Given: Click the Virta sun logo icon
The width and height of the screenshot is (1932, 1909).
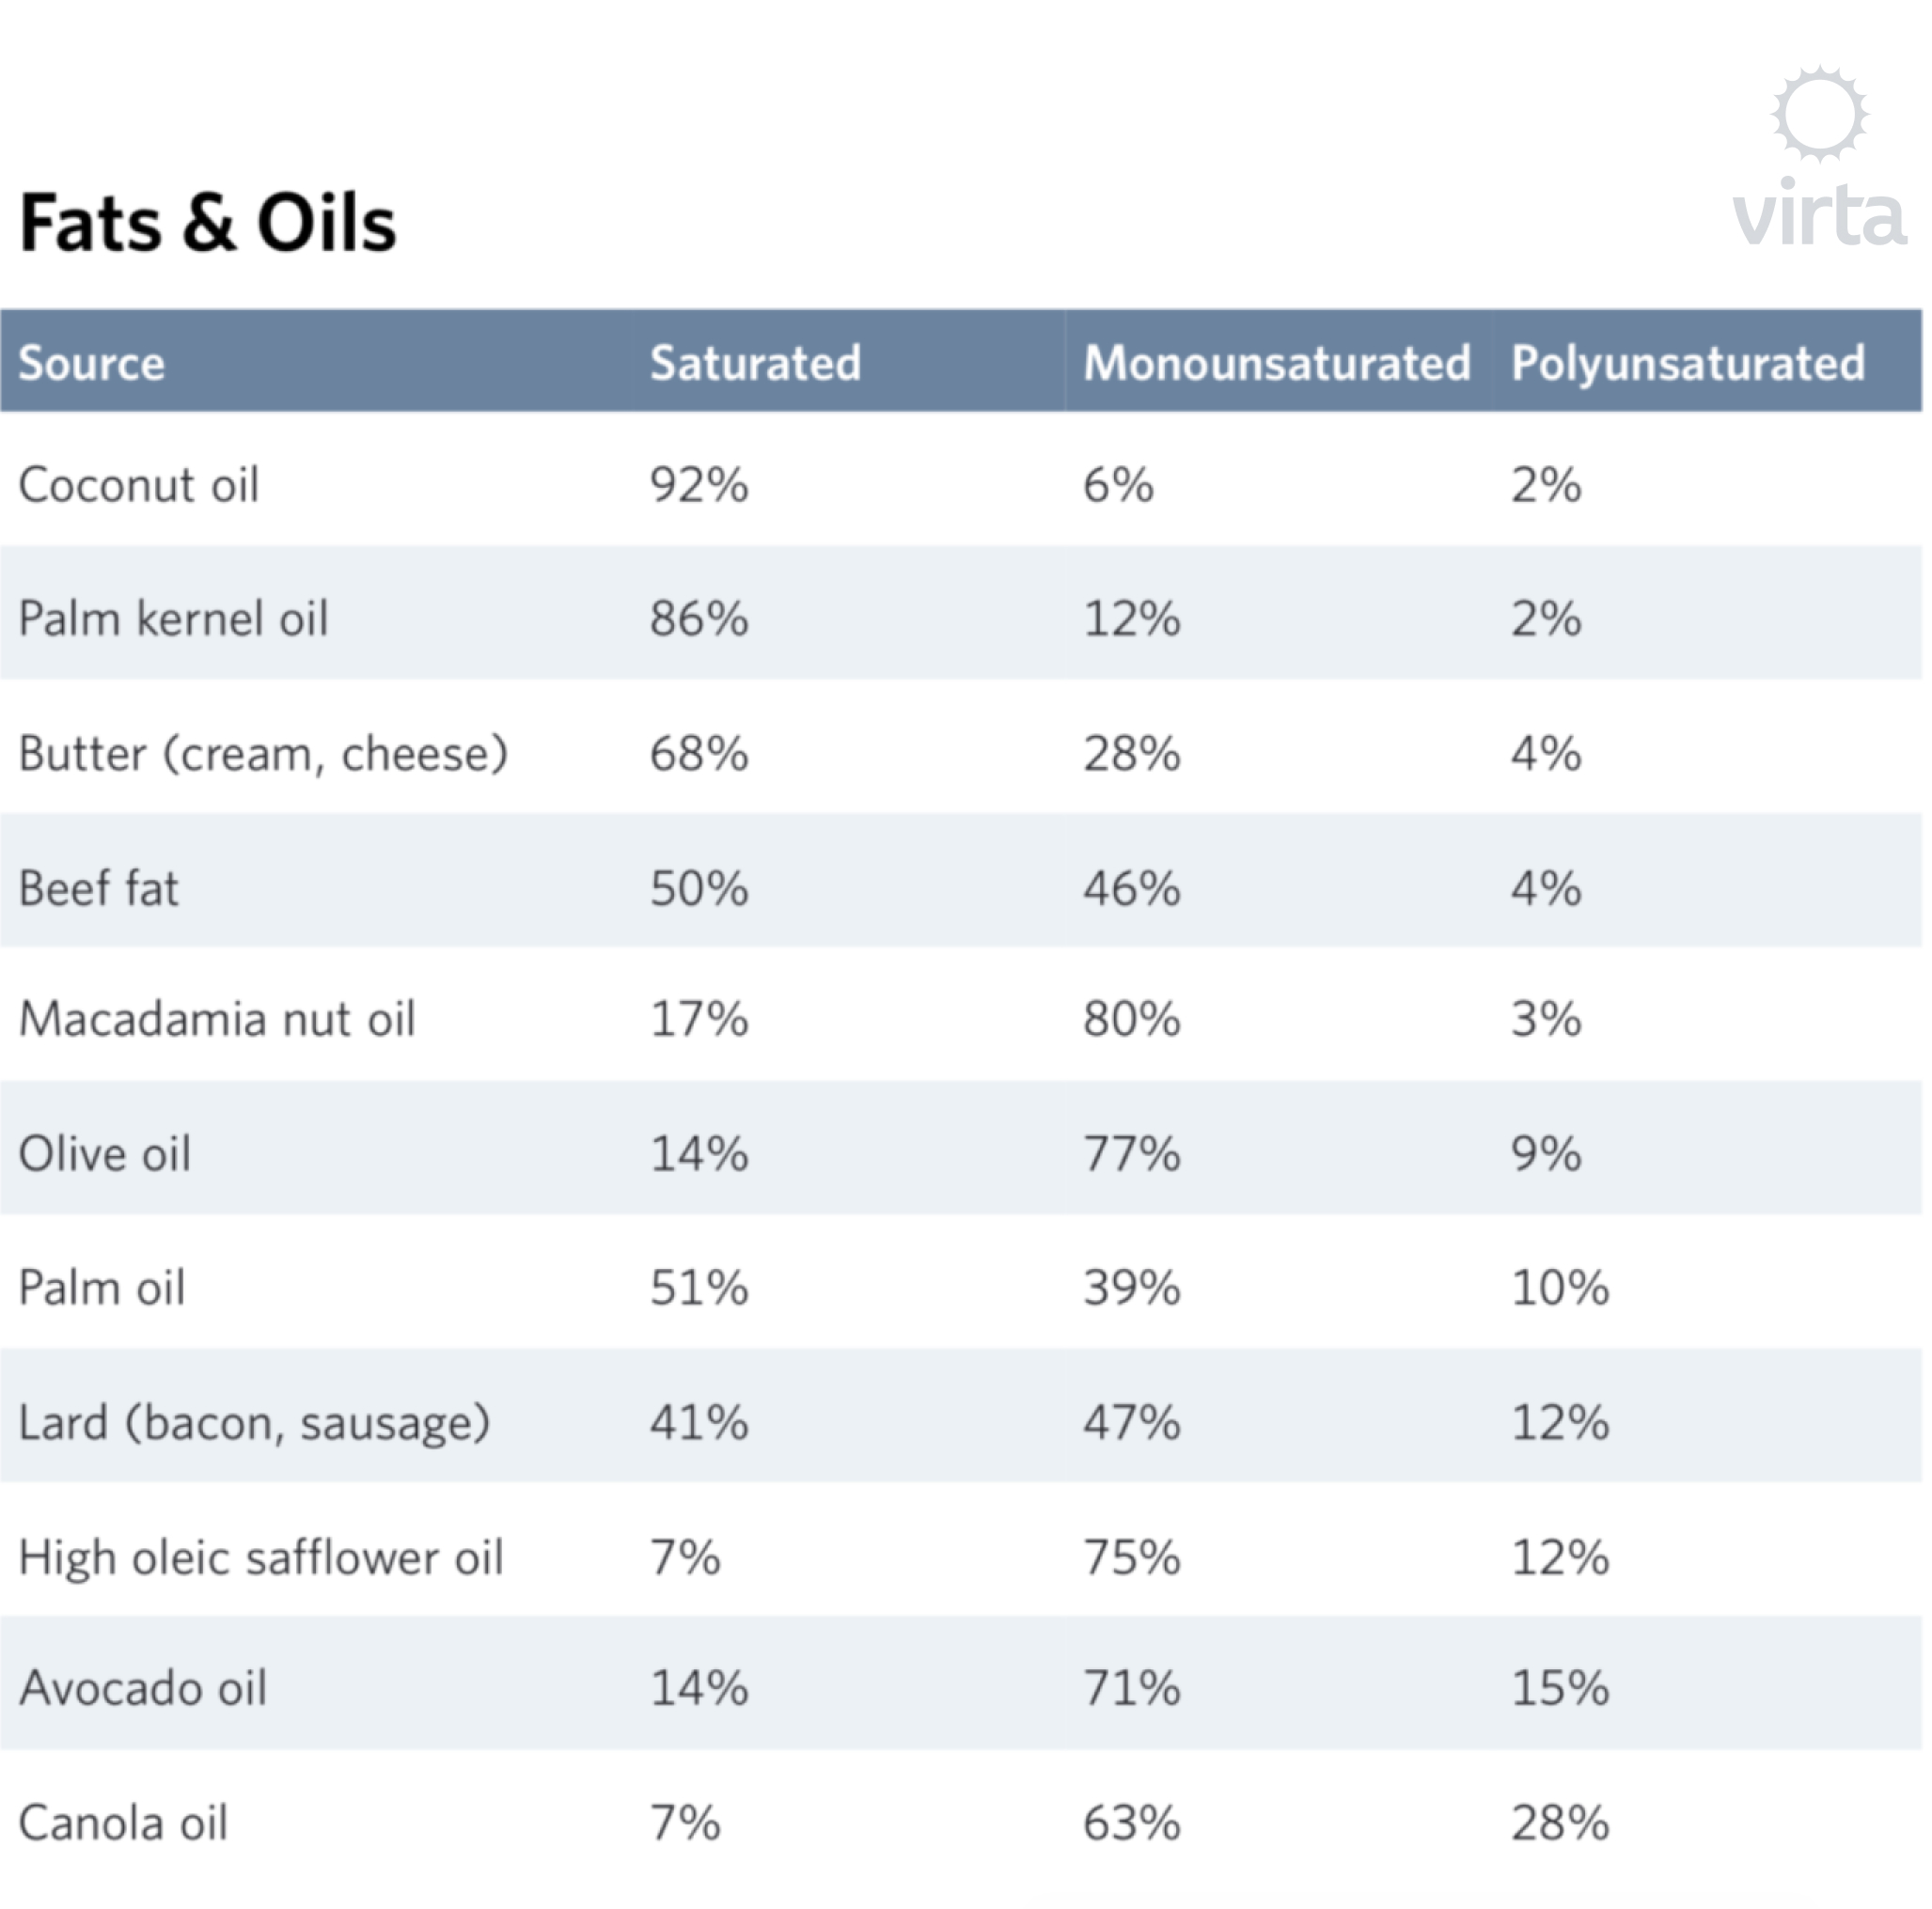Looking at the screenshot, I should click(x=1819, y=115).
